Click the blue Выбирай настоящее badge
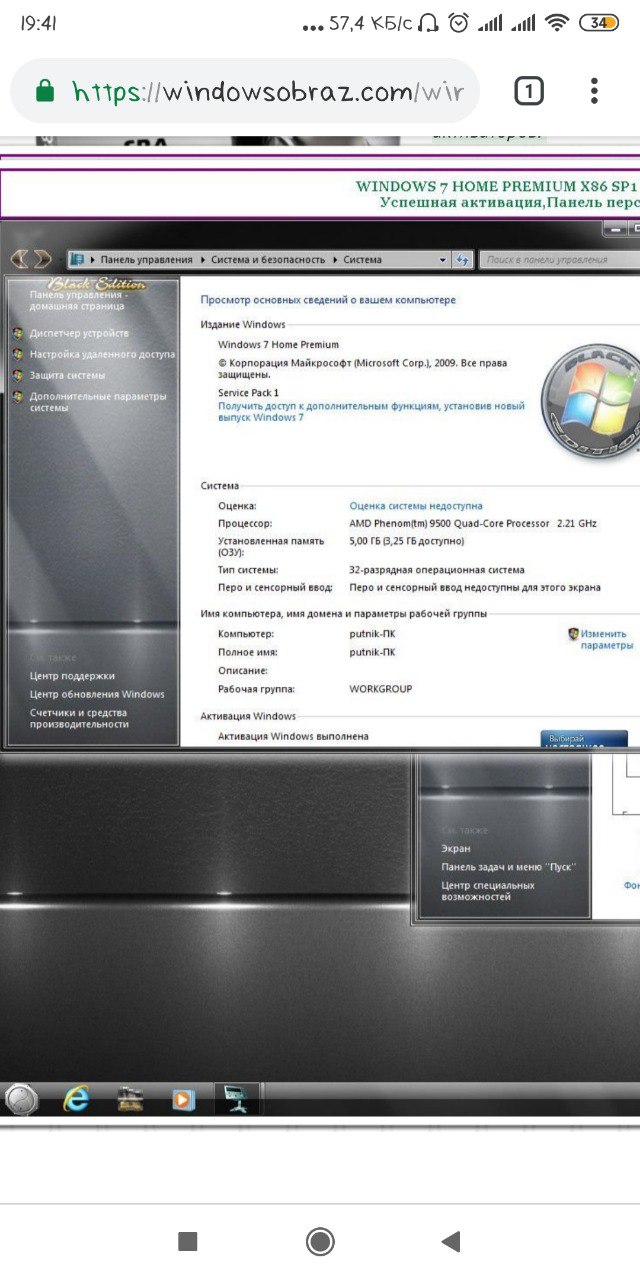This screenshot has height=1280, width=640. tap(585, 739)
